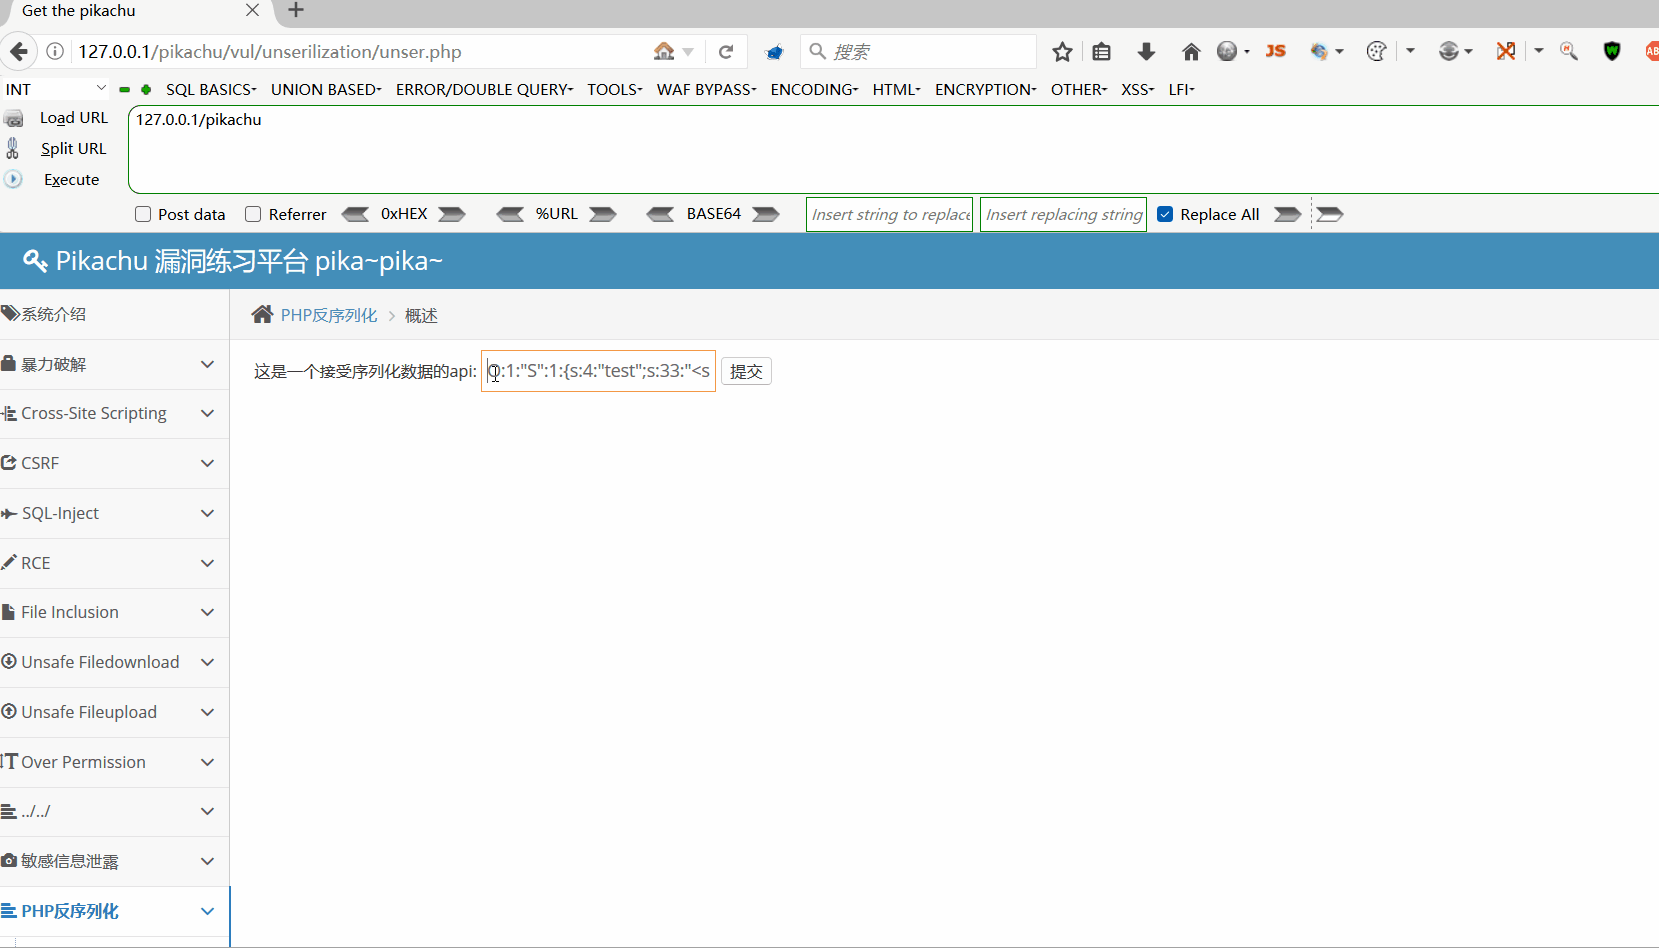Open the UNION BASED menu

326,89
